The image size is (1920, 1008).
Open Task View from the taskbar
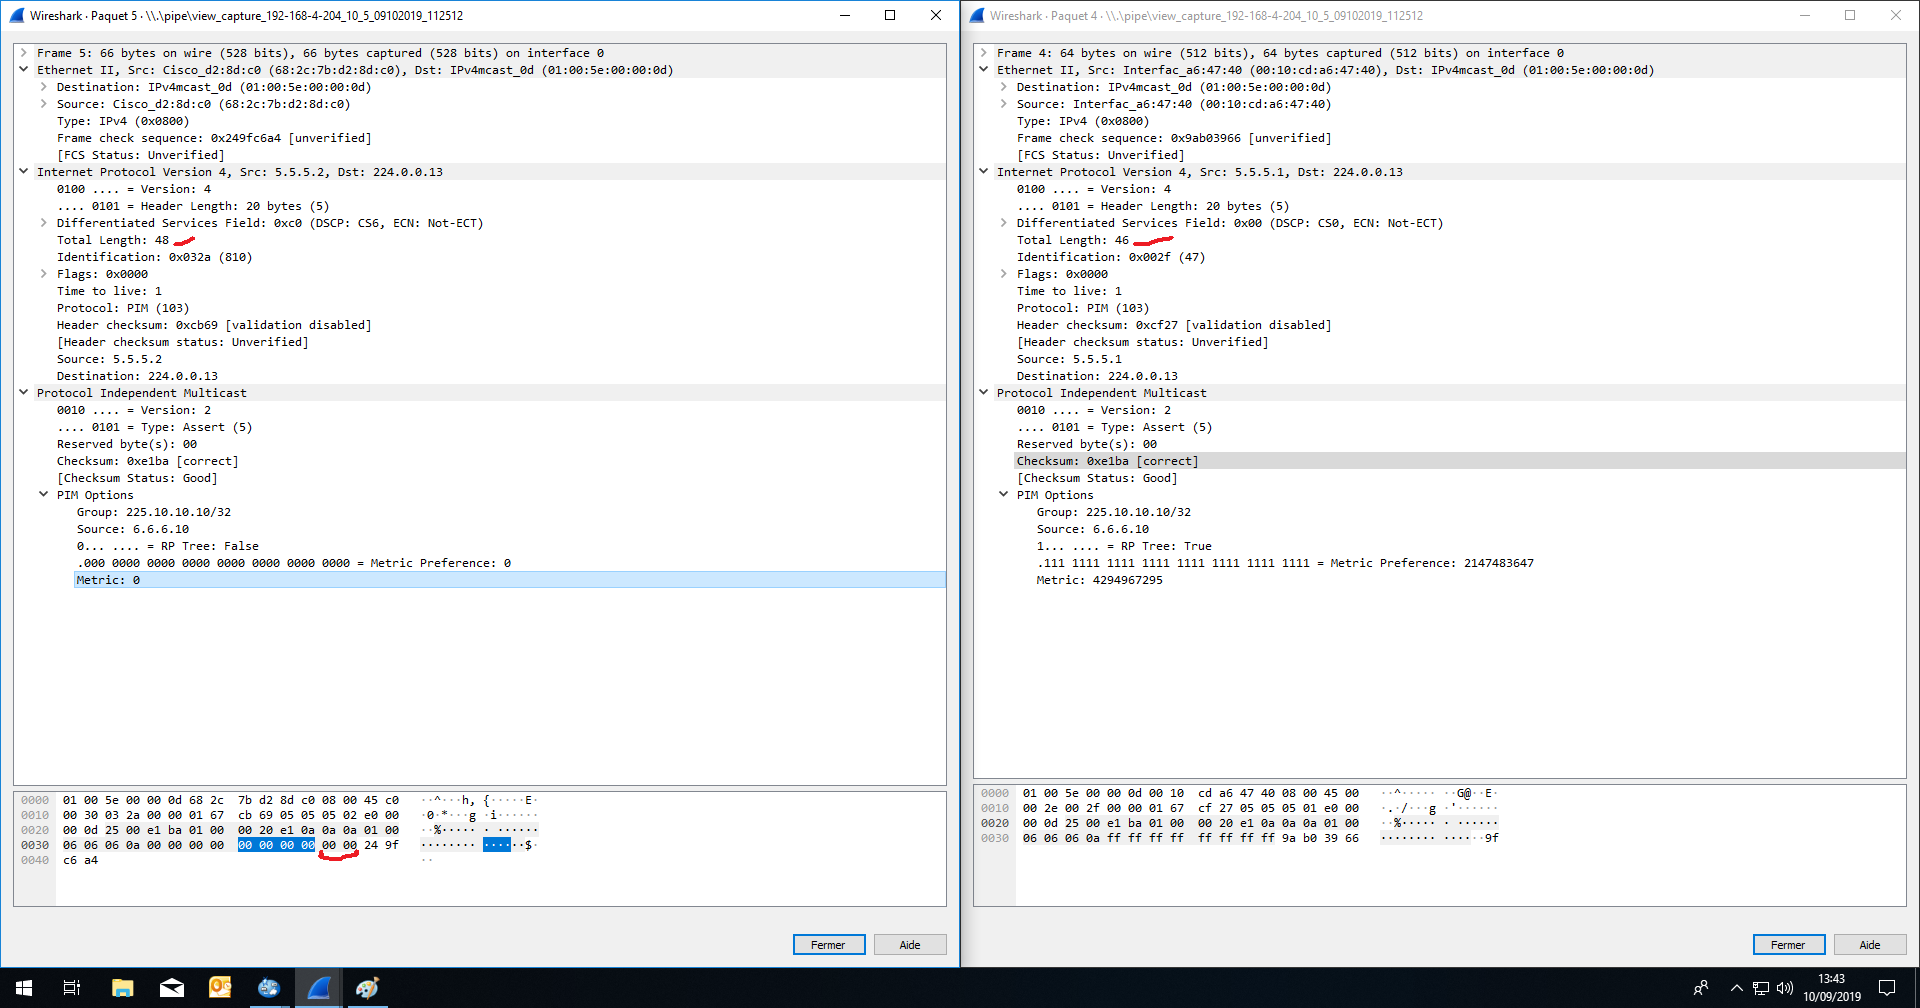[72, 988]
